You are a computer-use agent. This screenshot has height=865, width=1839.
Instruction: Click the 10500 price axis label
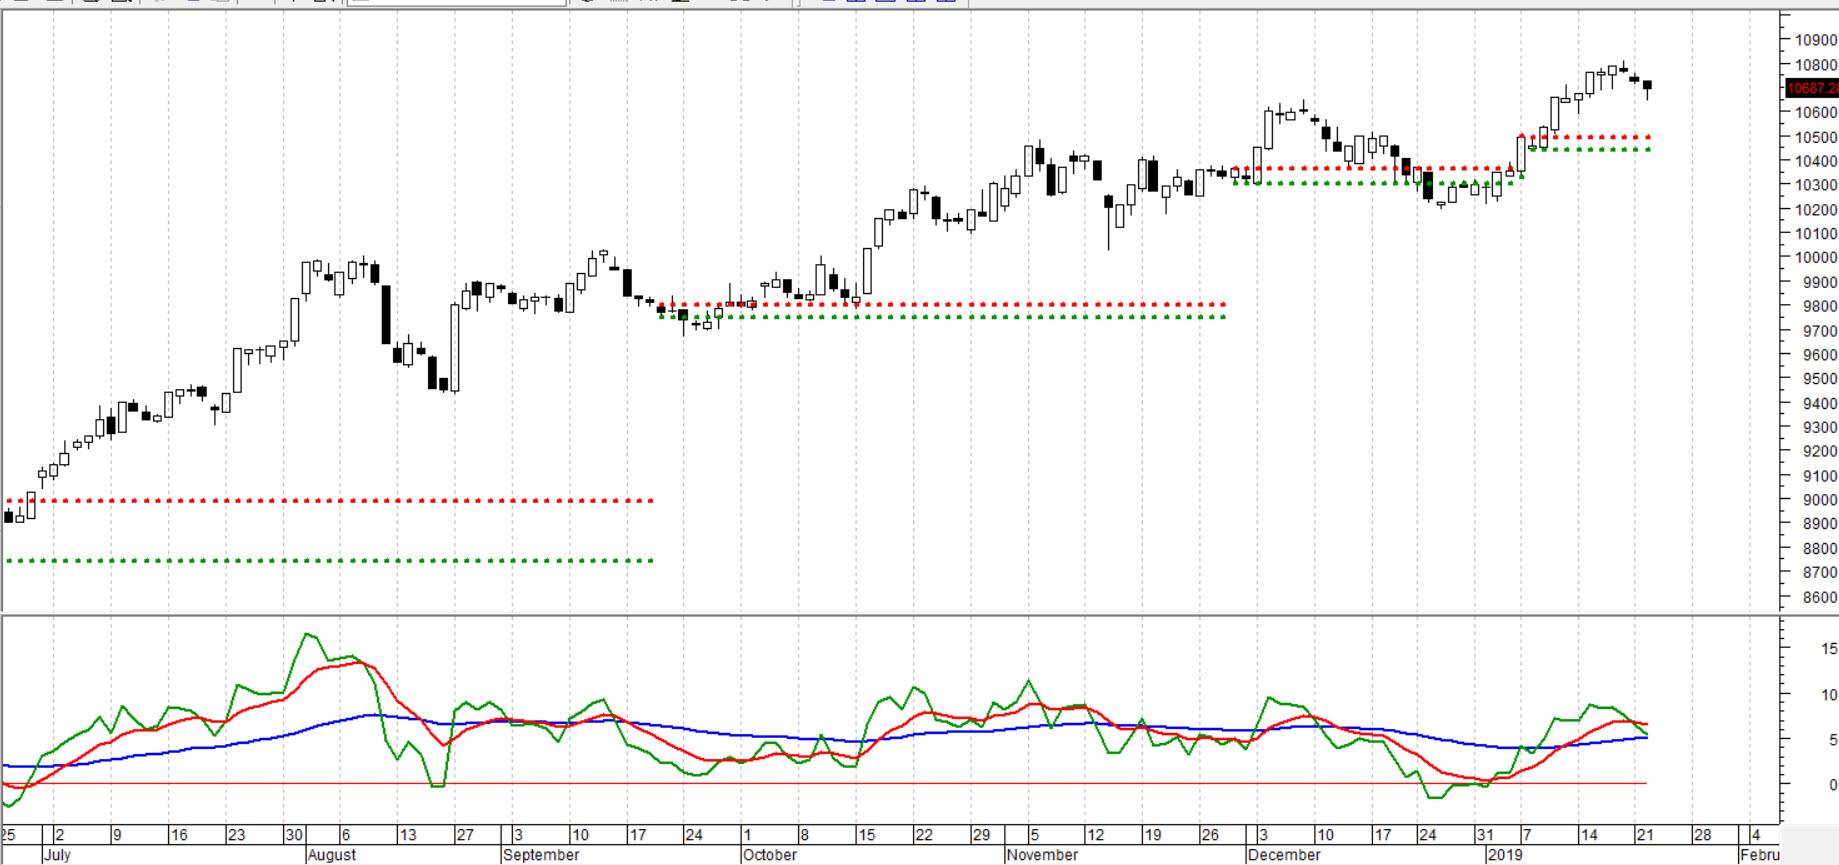tap(1816, 137)
